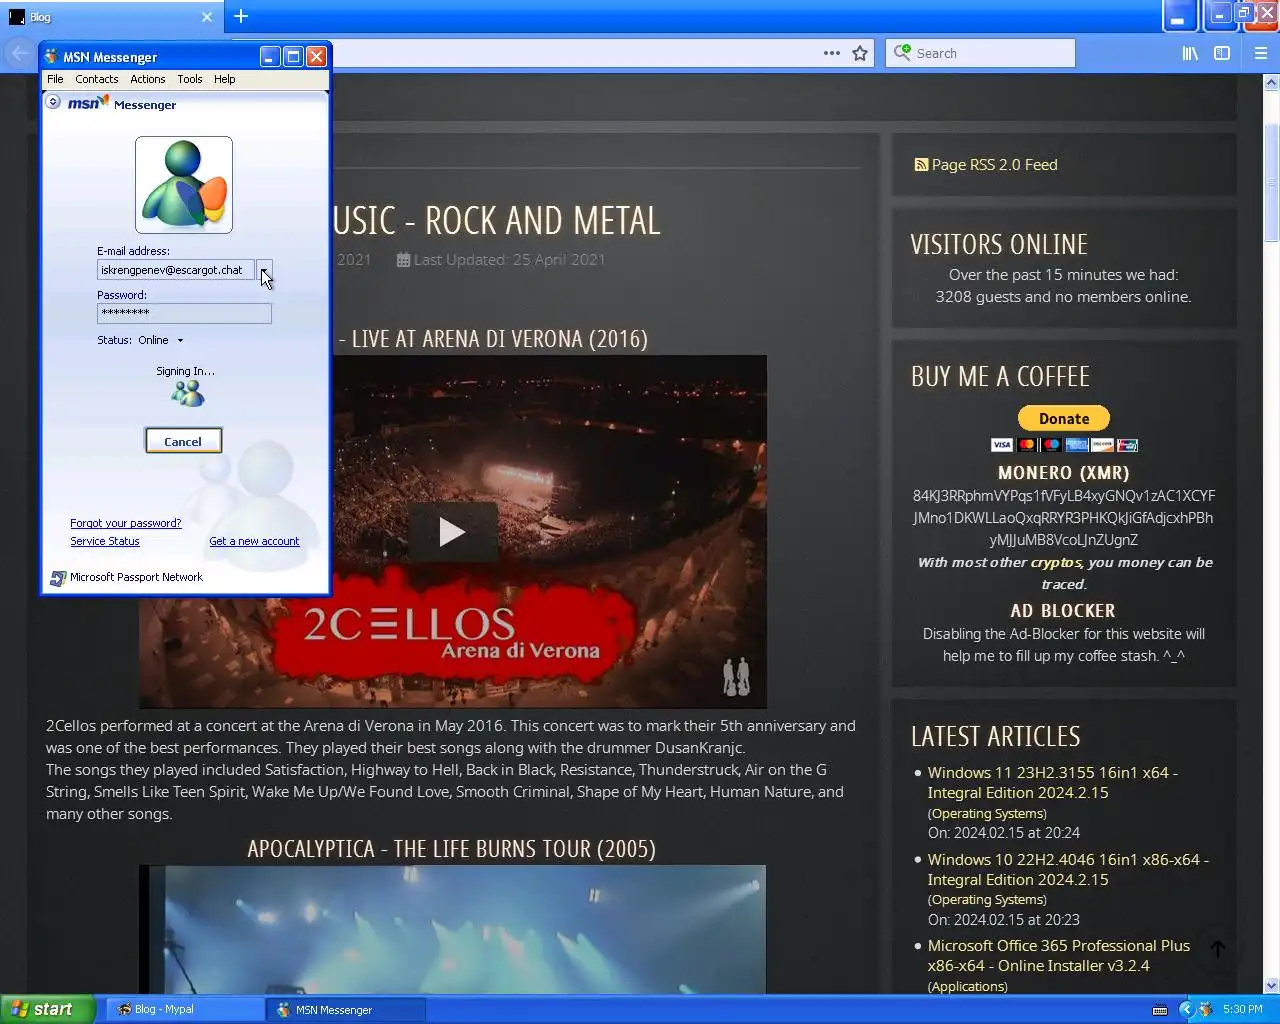
Task: Open the Tools menu in MSN Messenger
Action: coord(190,79)
